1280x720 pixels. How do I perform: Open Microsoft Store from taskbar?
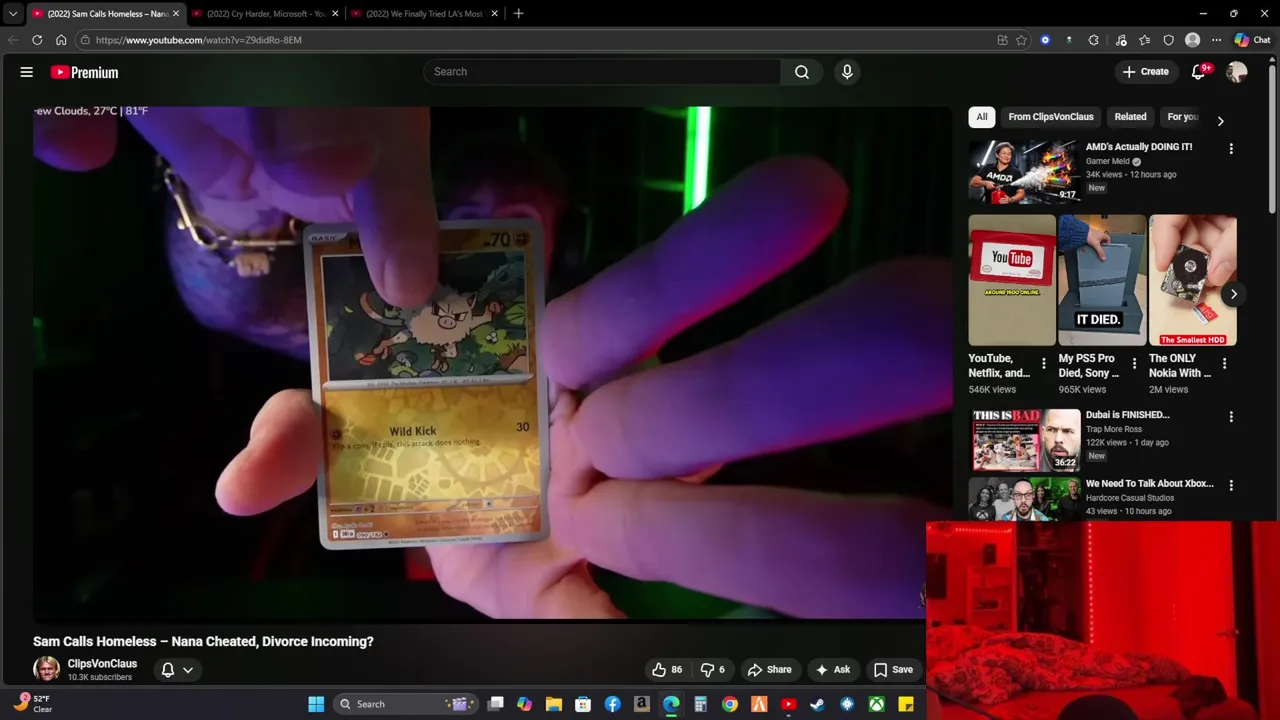click(x=583, y=704)
